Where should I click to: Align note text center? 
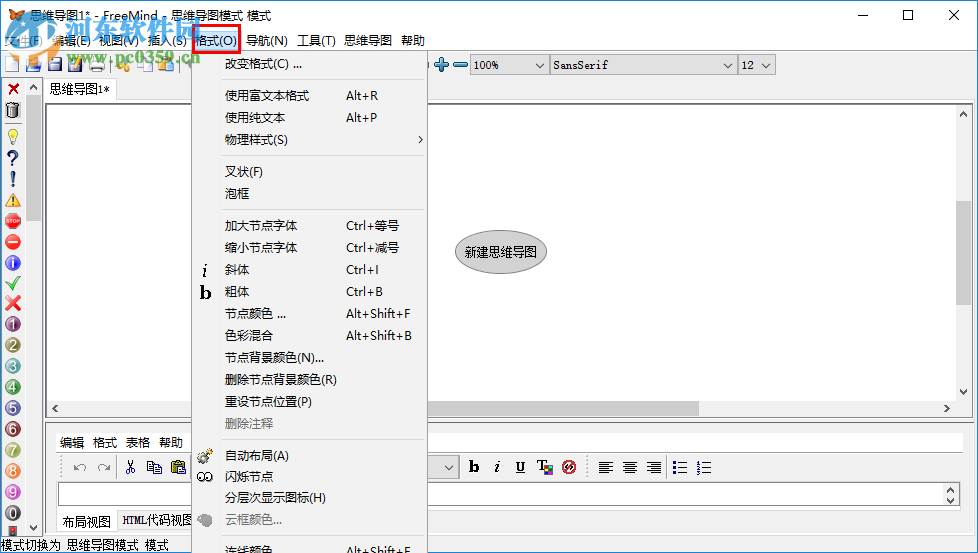pyautogui.click(x=630, y=467)
